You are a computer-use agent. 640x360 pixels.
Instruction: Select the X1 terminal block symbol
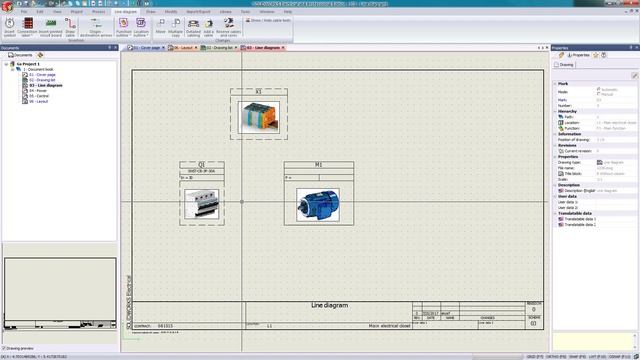pos(259,114)
